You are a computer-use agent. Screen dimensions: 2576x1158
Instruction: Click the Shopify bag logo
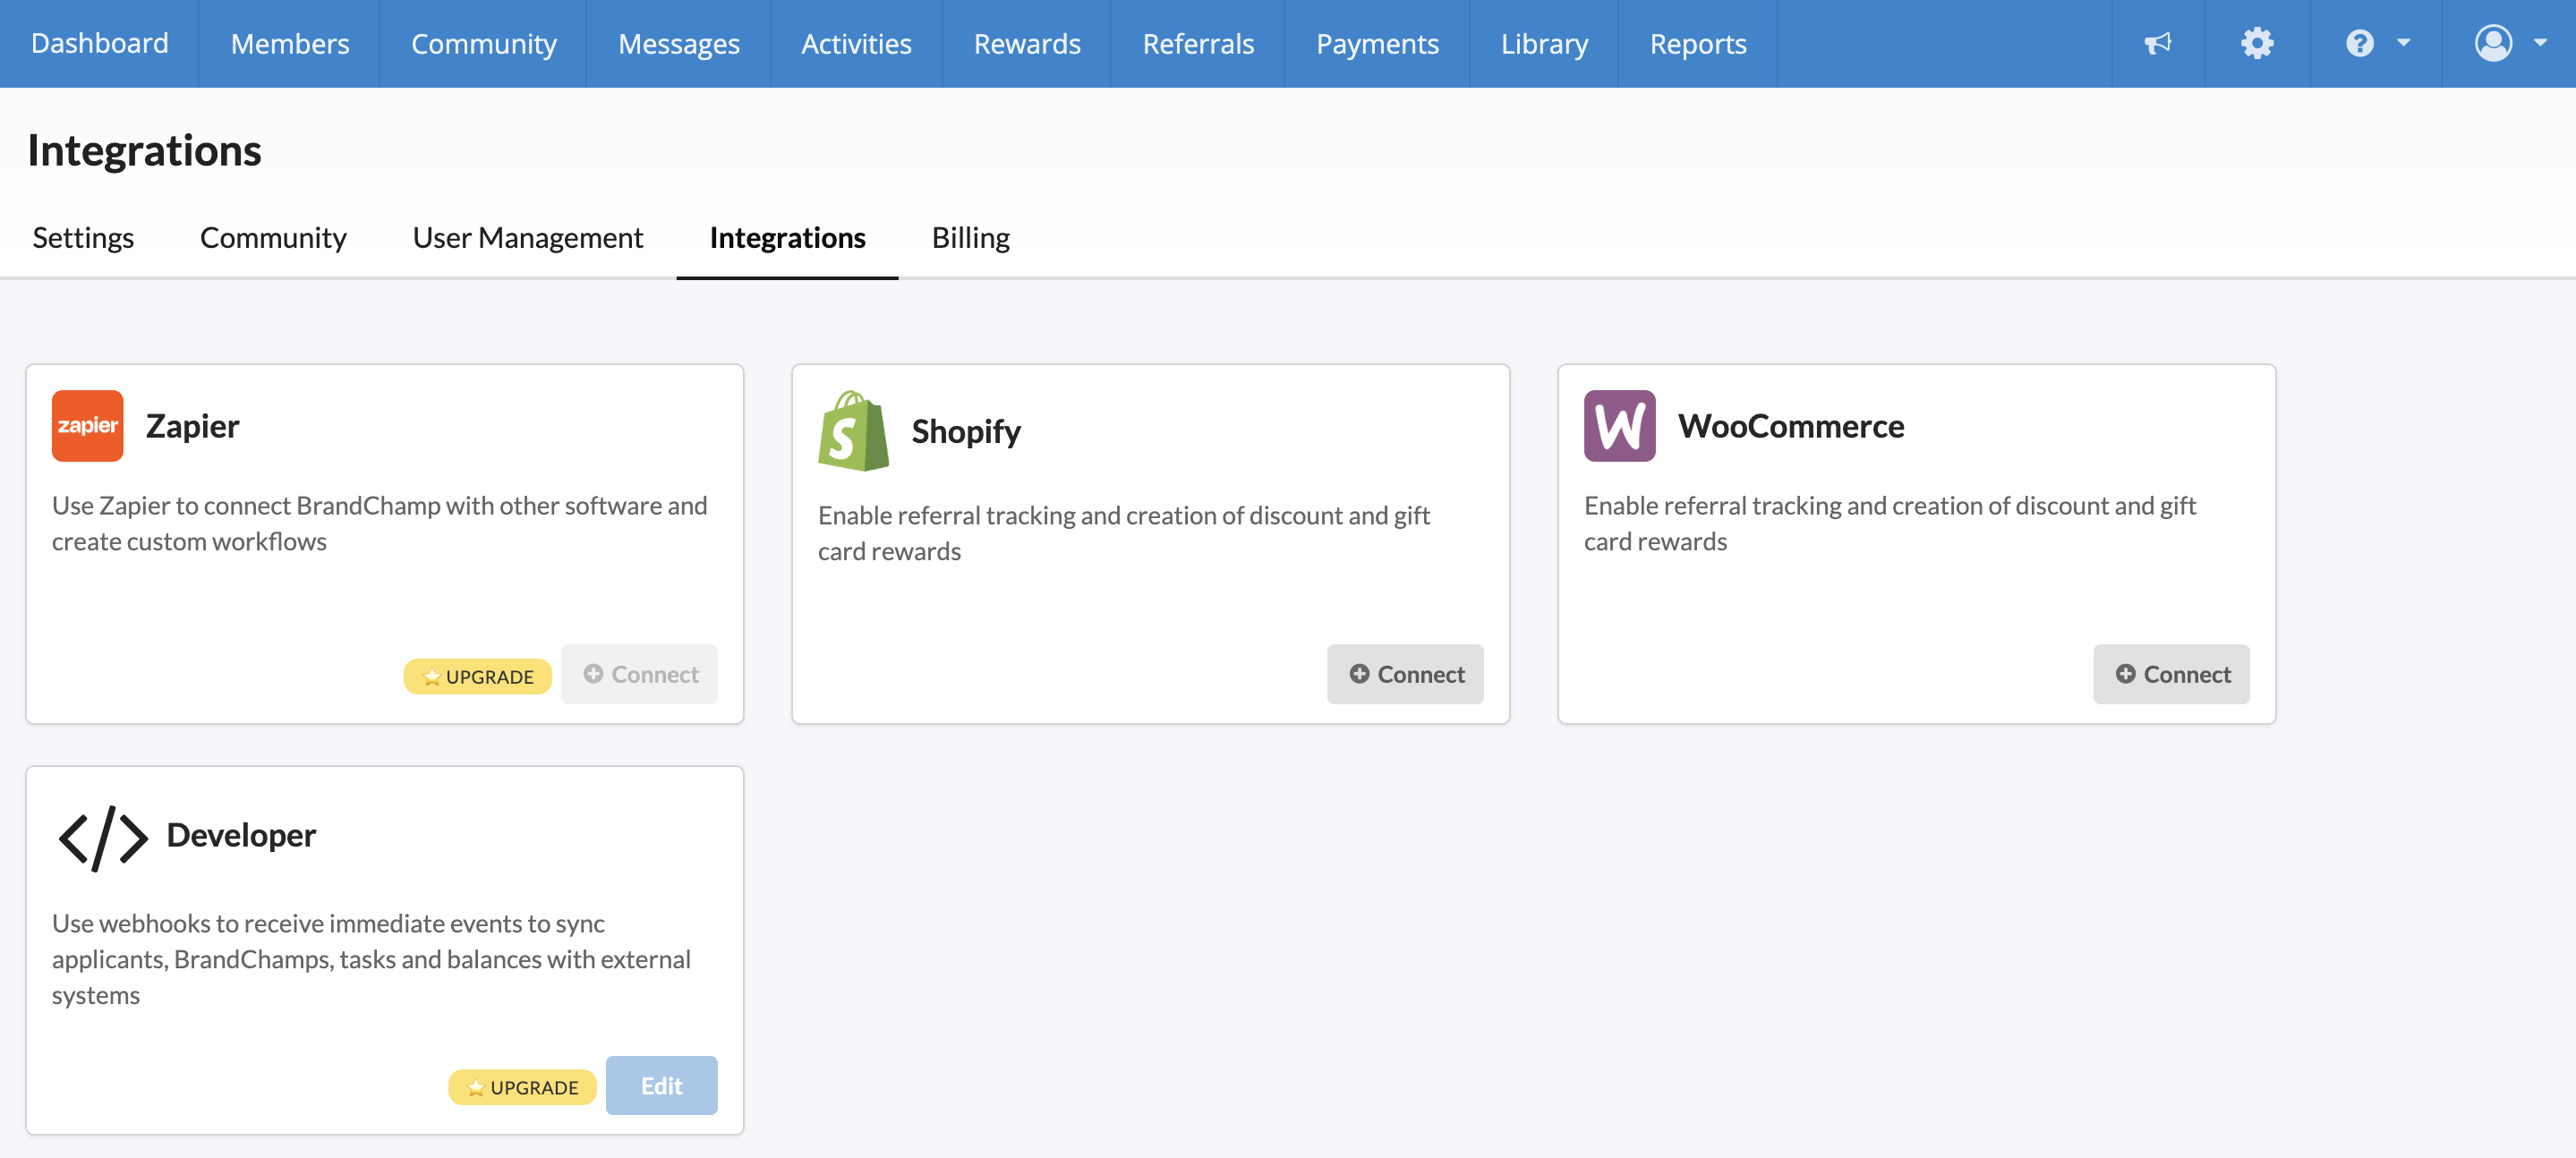[x=852, y=431]
